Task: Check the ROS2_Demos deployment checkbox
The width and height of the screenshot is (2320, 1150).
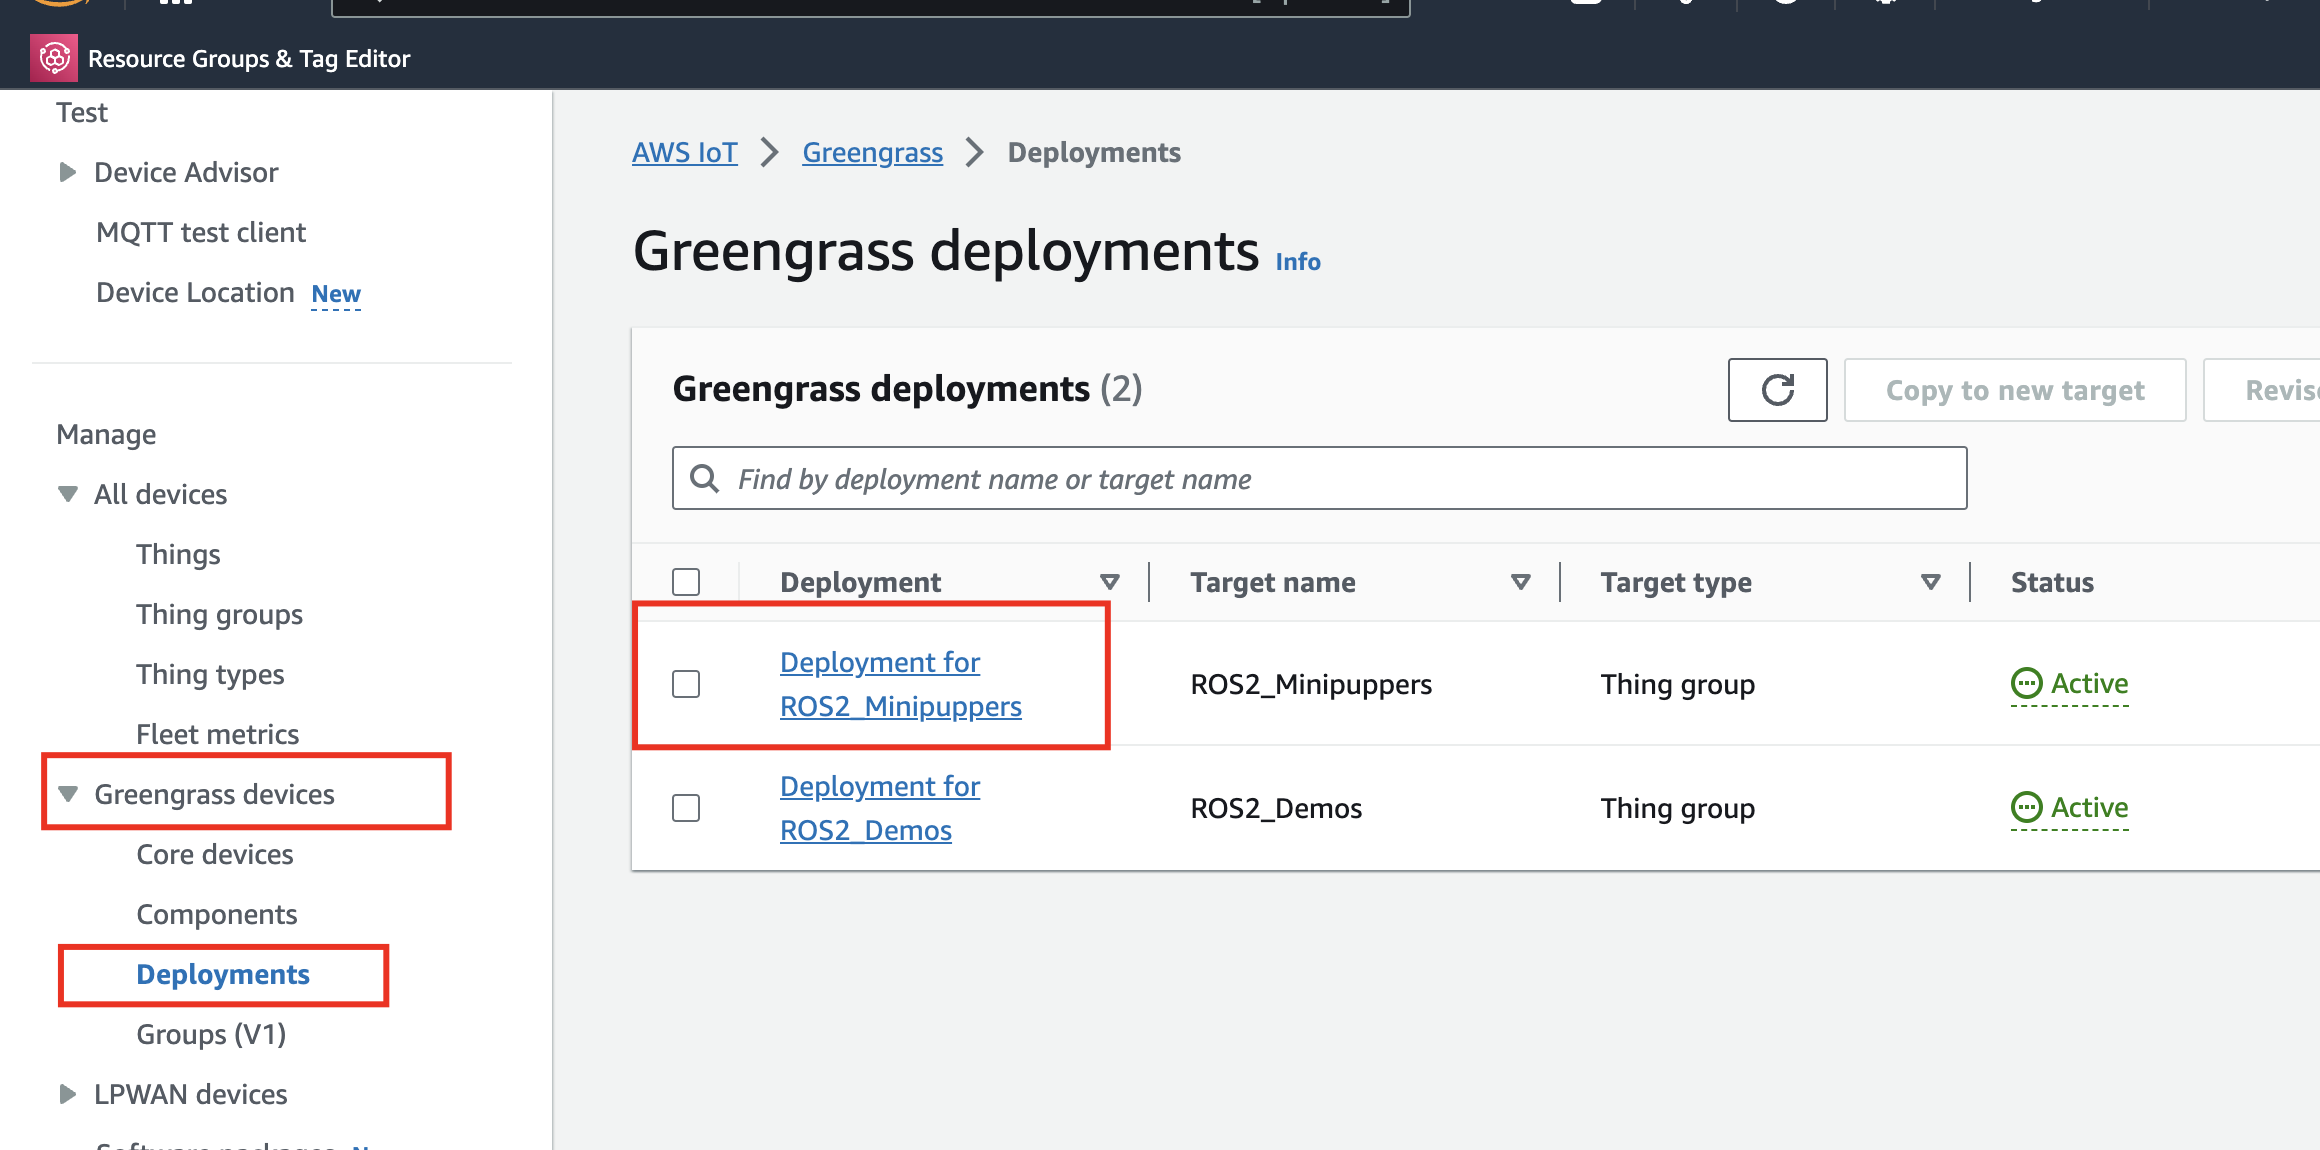Action: 686,808
